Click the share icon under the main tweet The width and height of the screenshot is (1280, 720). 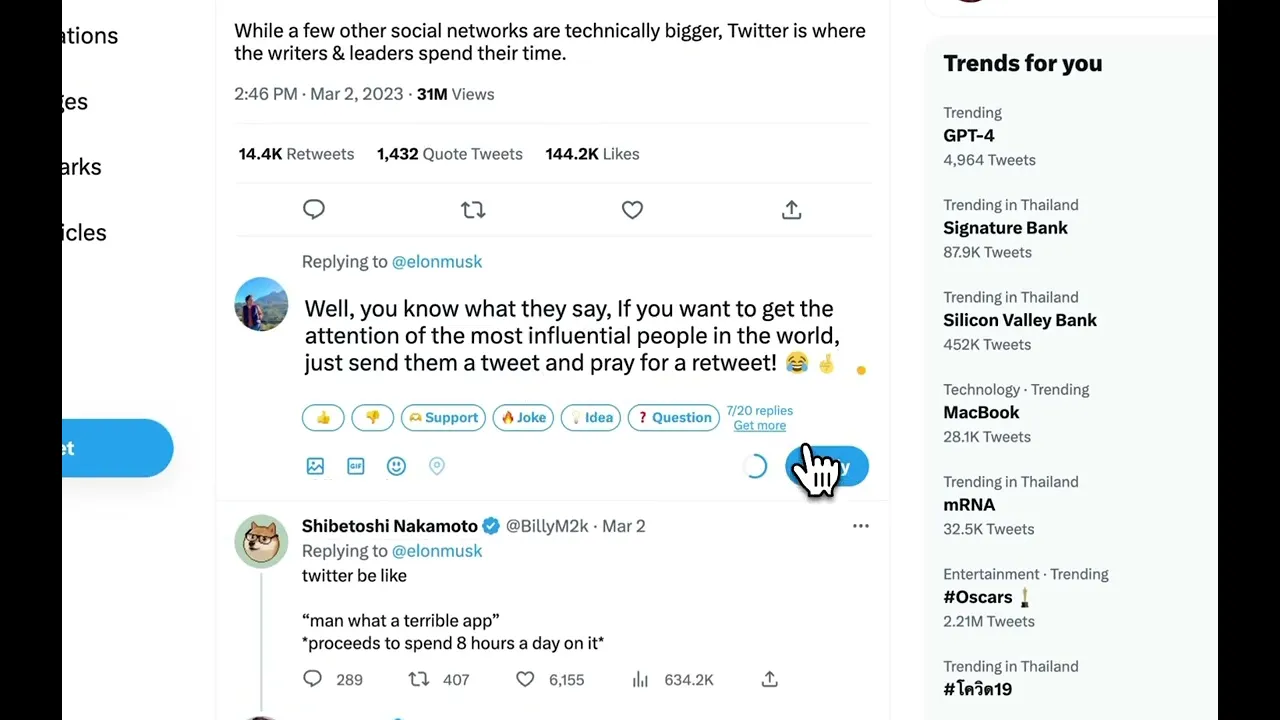(x=791, y=210)
